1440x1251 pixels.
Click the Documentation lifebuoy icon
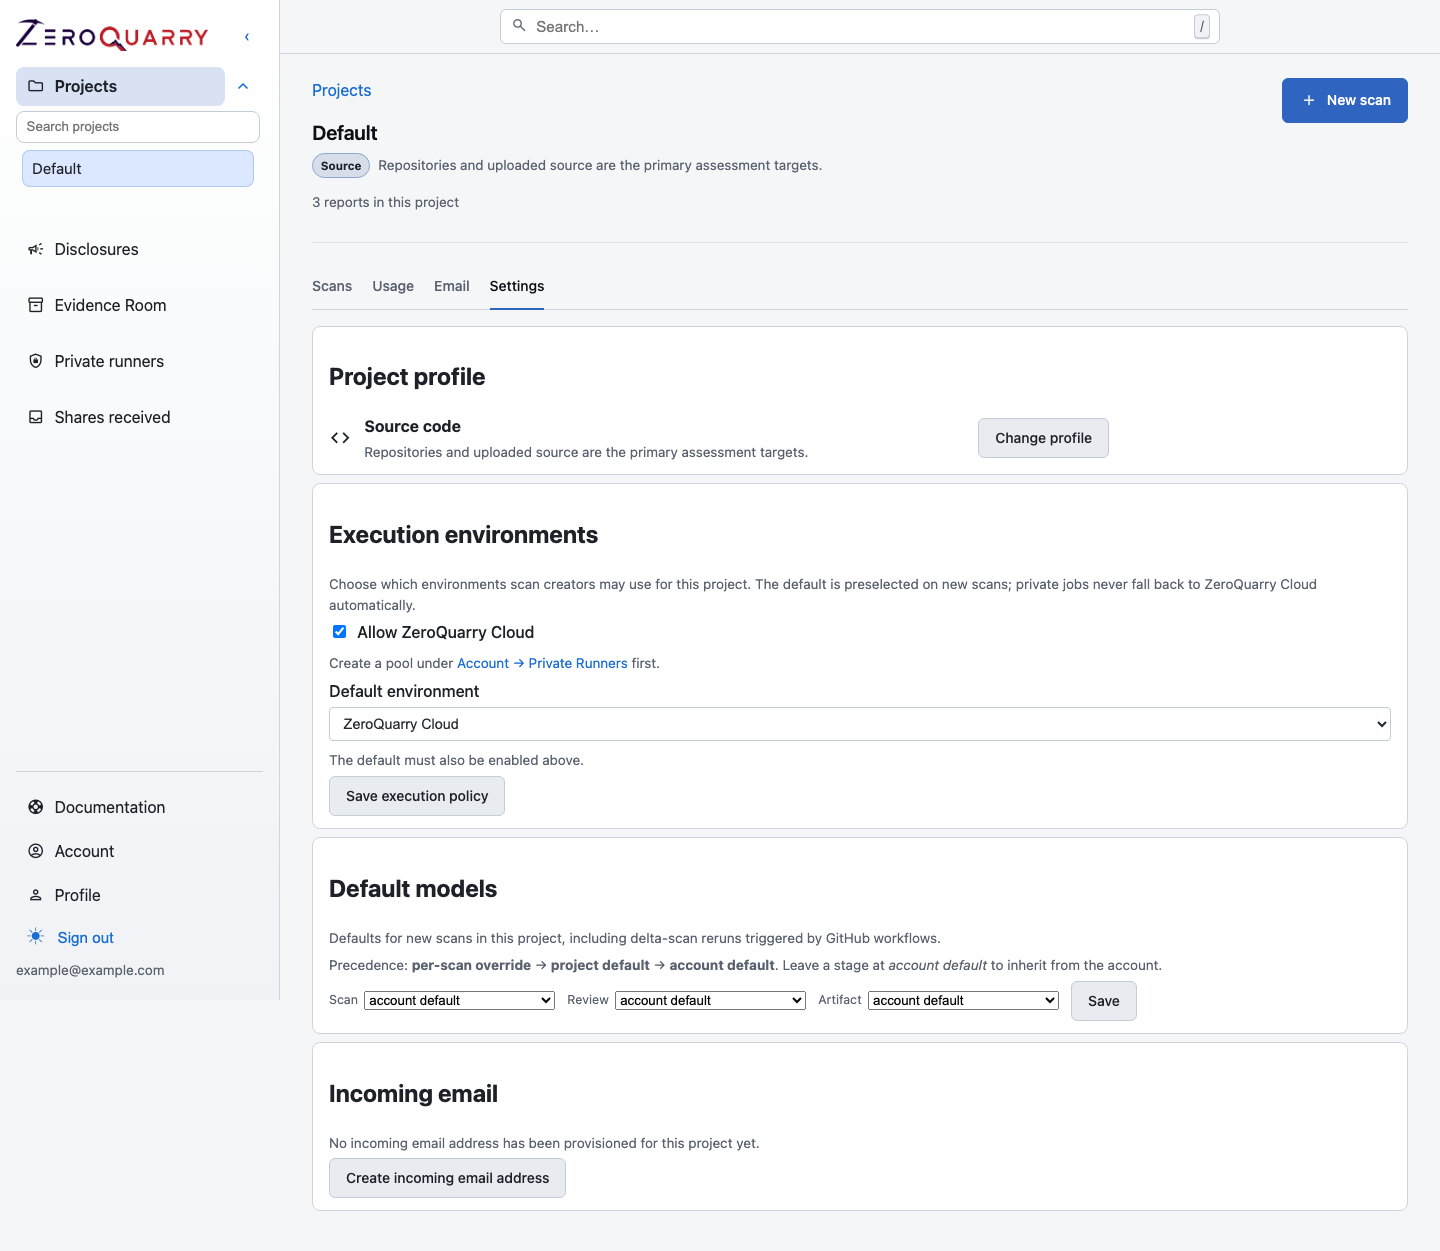[36, 807]
